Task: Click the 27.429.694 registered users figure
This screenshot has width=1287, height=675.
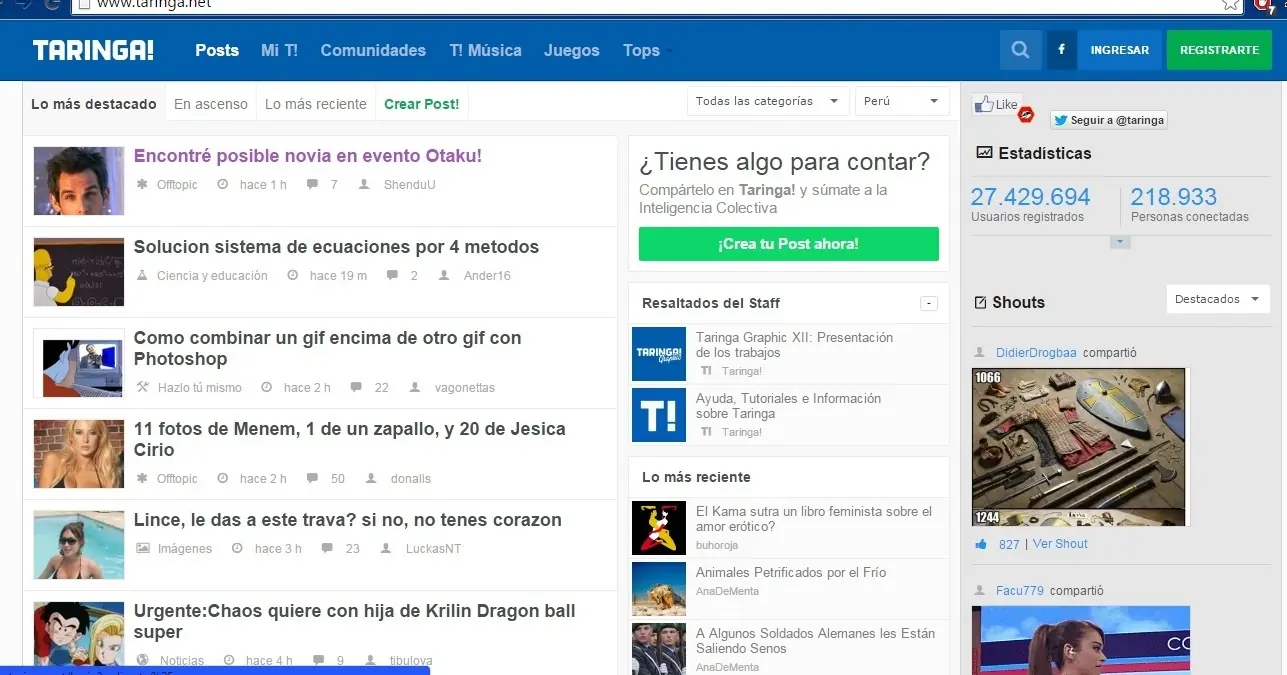Action: [x=1030, y=197]
